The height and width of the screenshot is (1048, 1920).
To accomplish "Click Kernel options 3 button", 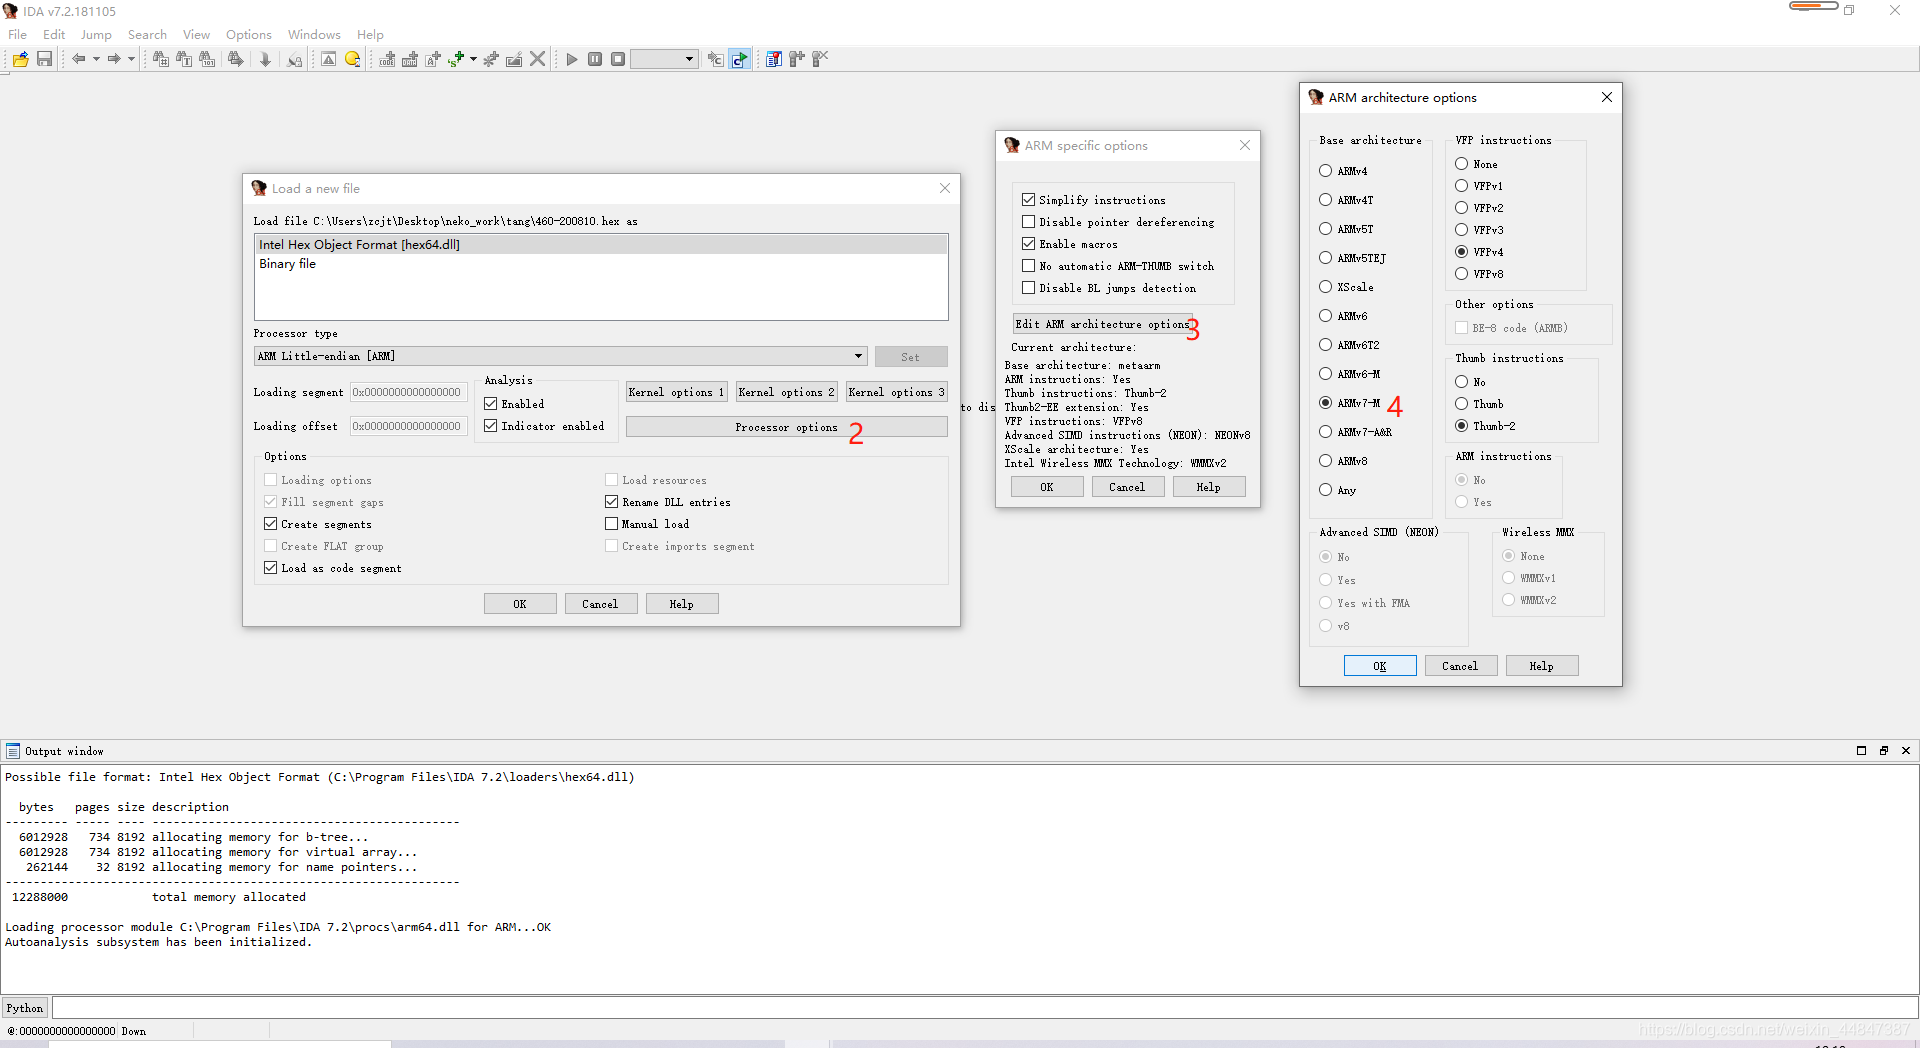I will [897, 392].
